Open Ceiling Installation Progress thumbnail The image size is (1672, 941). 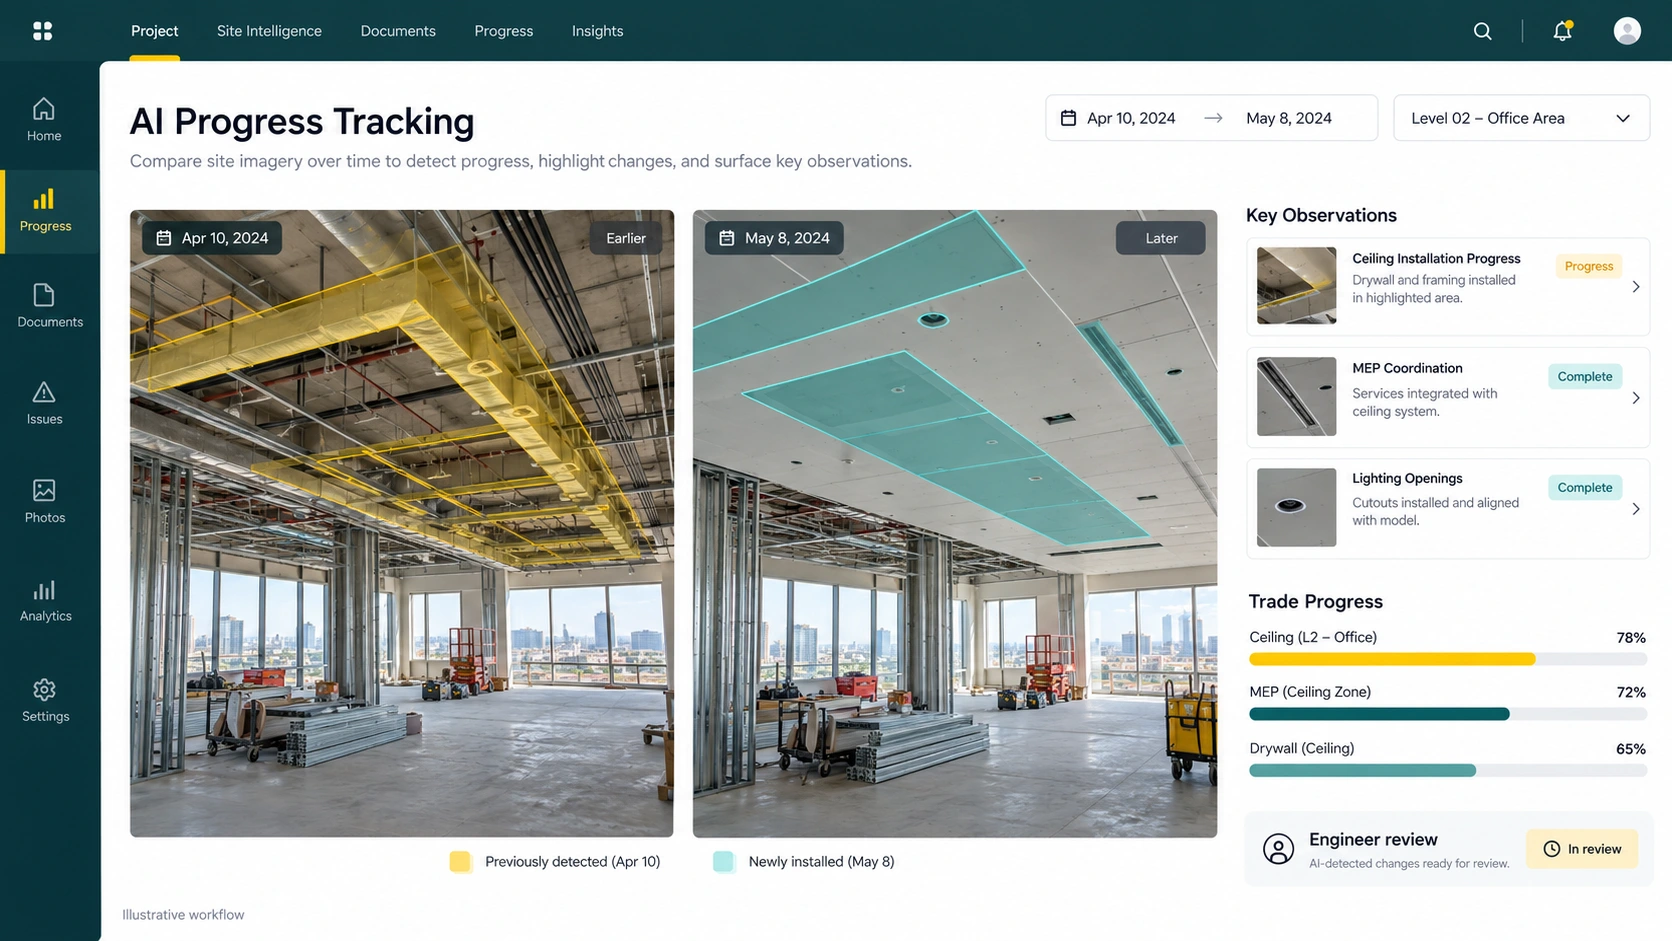coord(1296,286)
